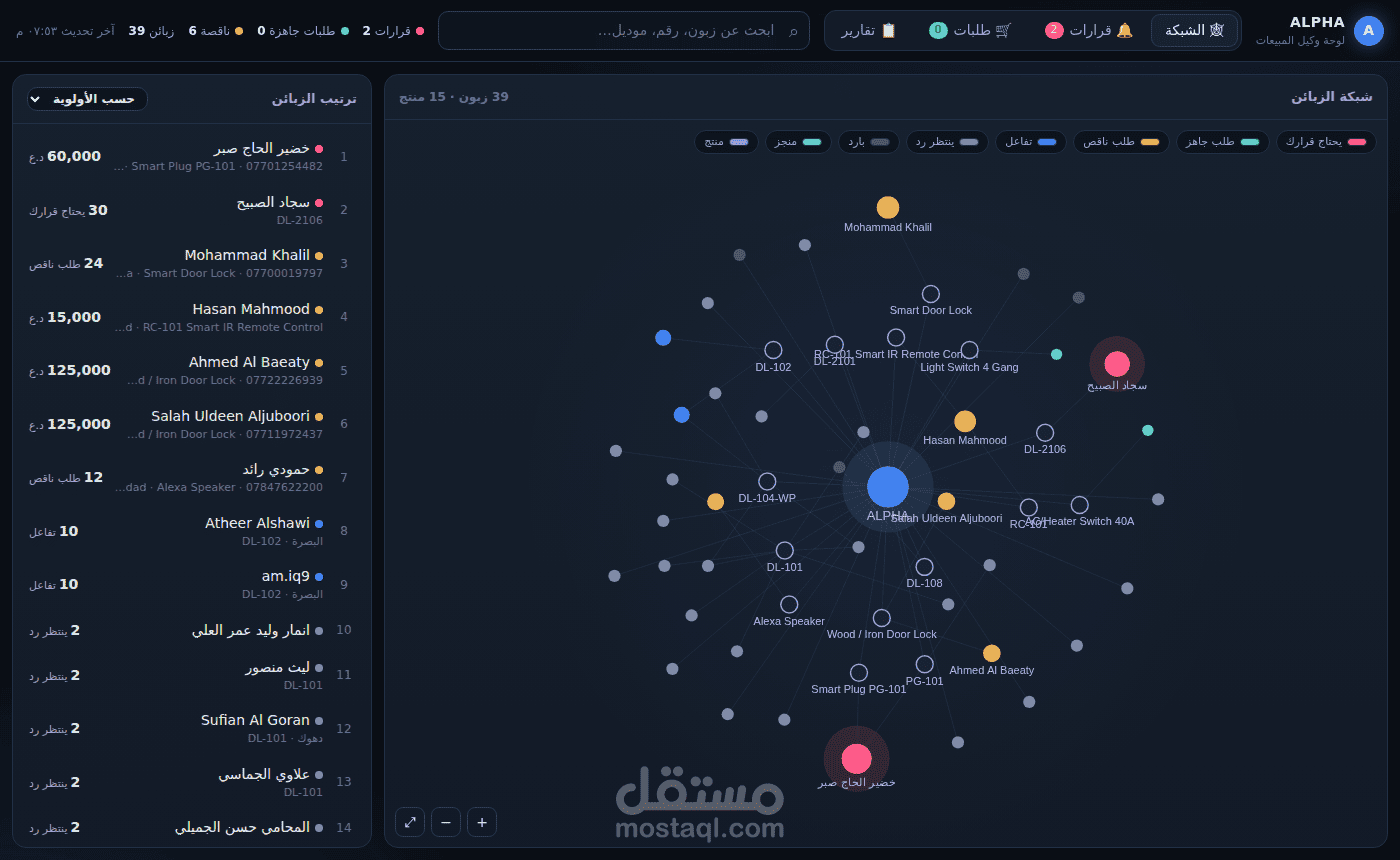
Task: Select the DL-108 product node
Action: [x=924, y=567]
